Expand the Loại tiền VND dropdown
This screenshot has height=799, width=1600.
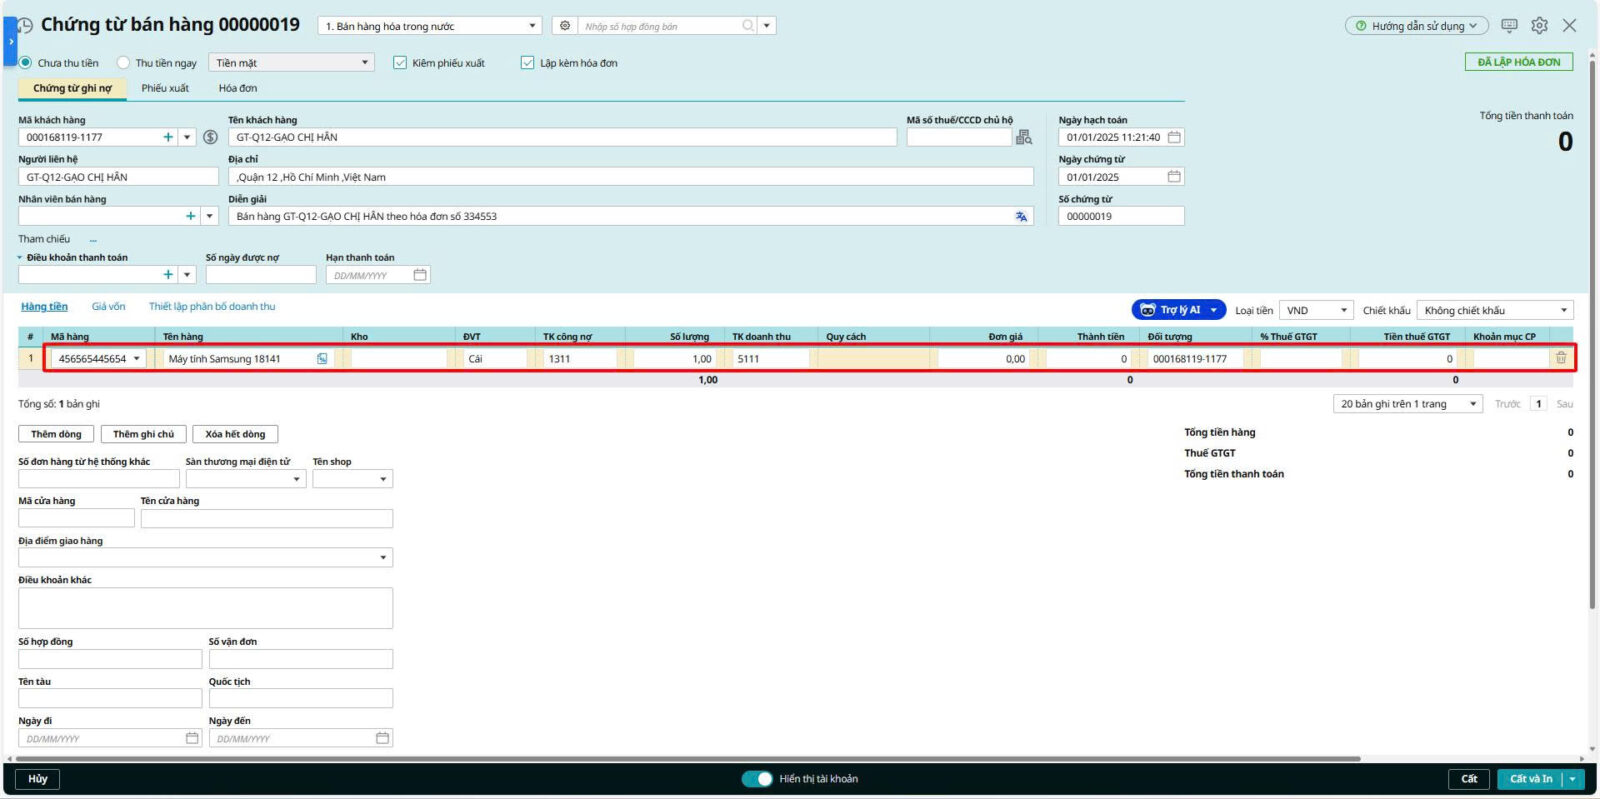pos(1316,310)
